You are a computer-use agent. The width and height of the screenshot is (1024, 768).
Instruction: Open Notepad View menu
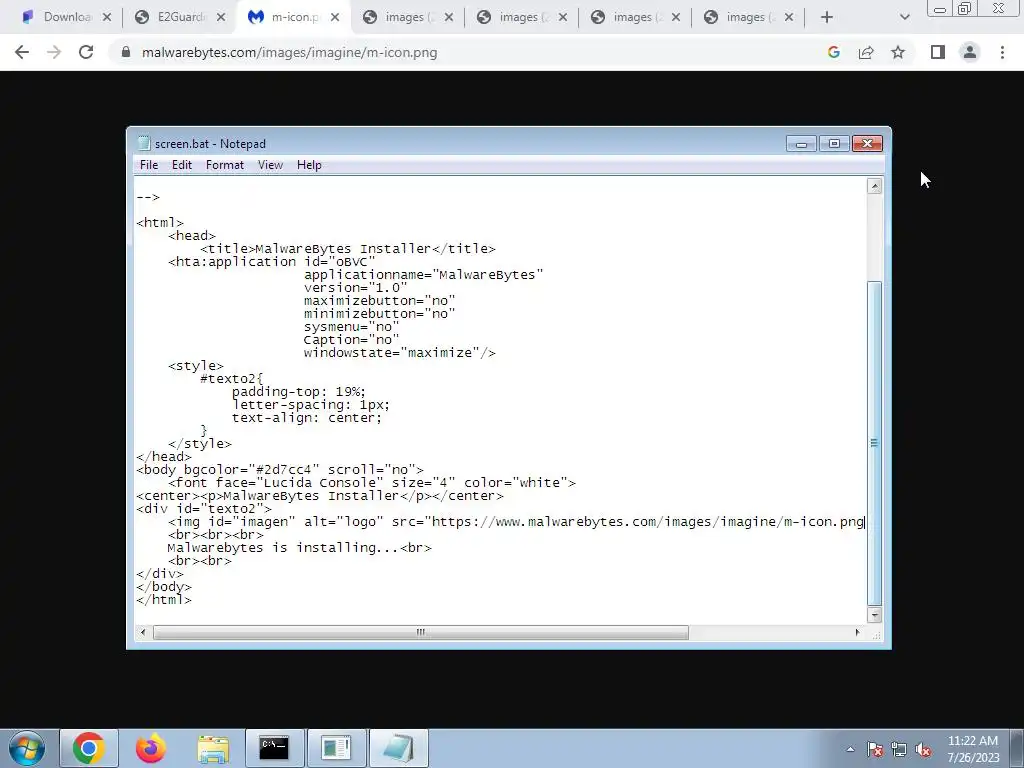click(270, 165)
